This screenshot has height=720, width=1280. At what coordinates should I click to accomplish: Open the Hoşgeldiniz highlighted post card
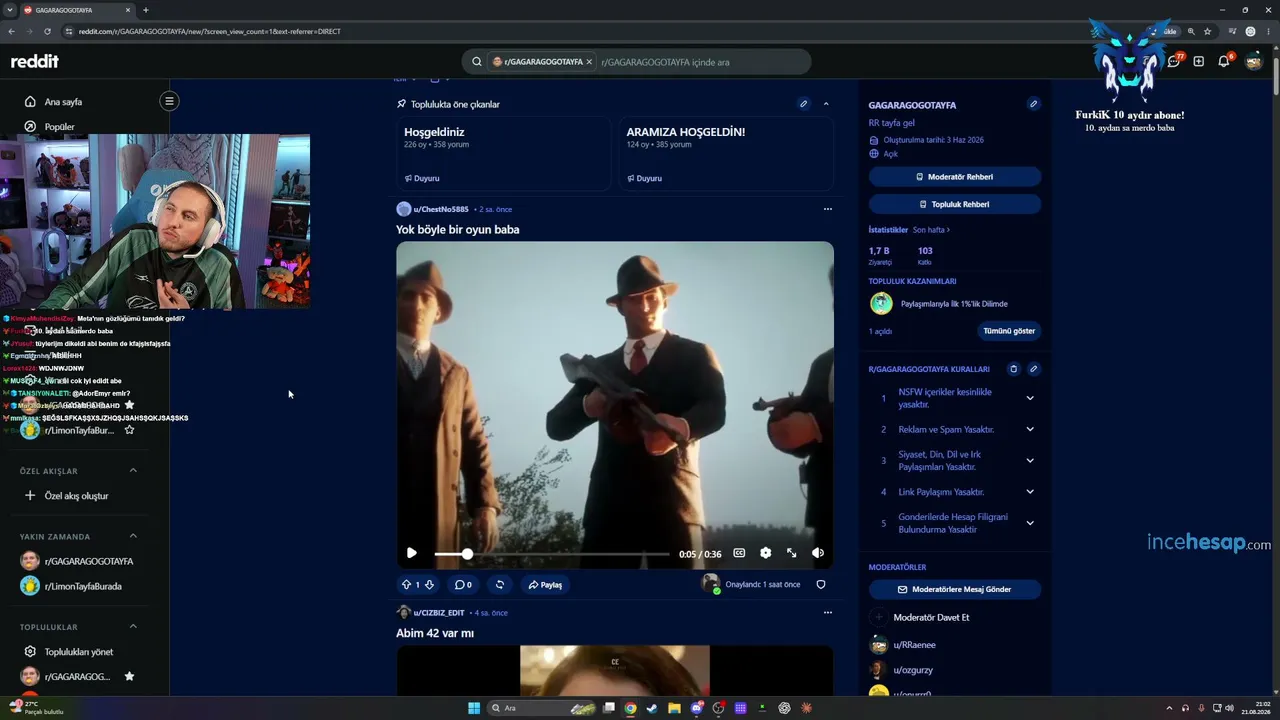point(504,154)
